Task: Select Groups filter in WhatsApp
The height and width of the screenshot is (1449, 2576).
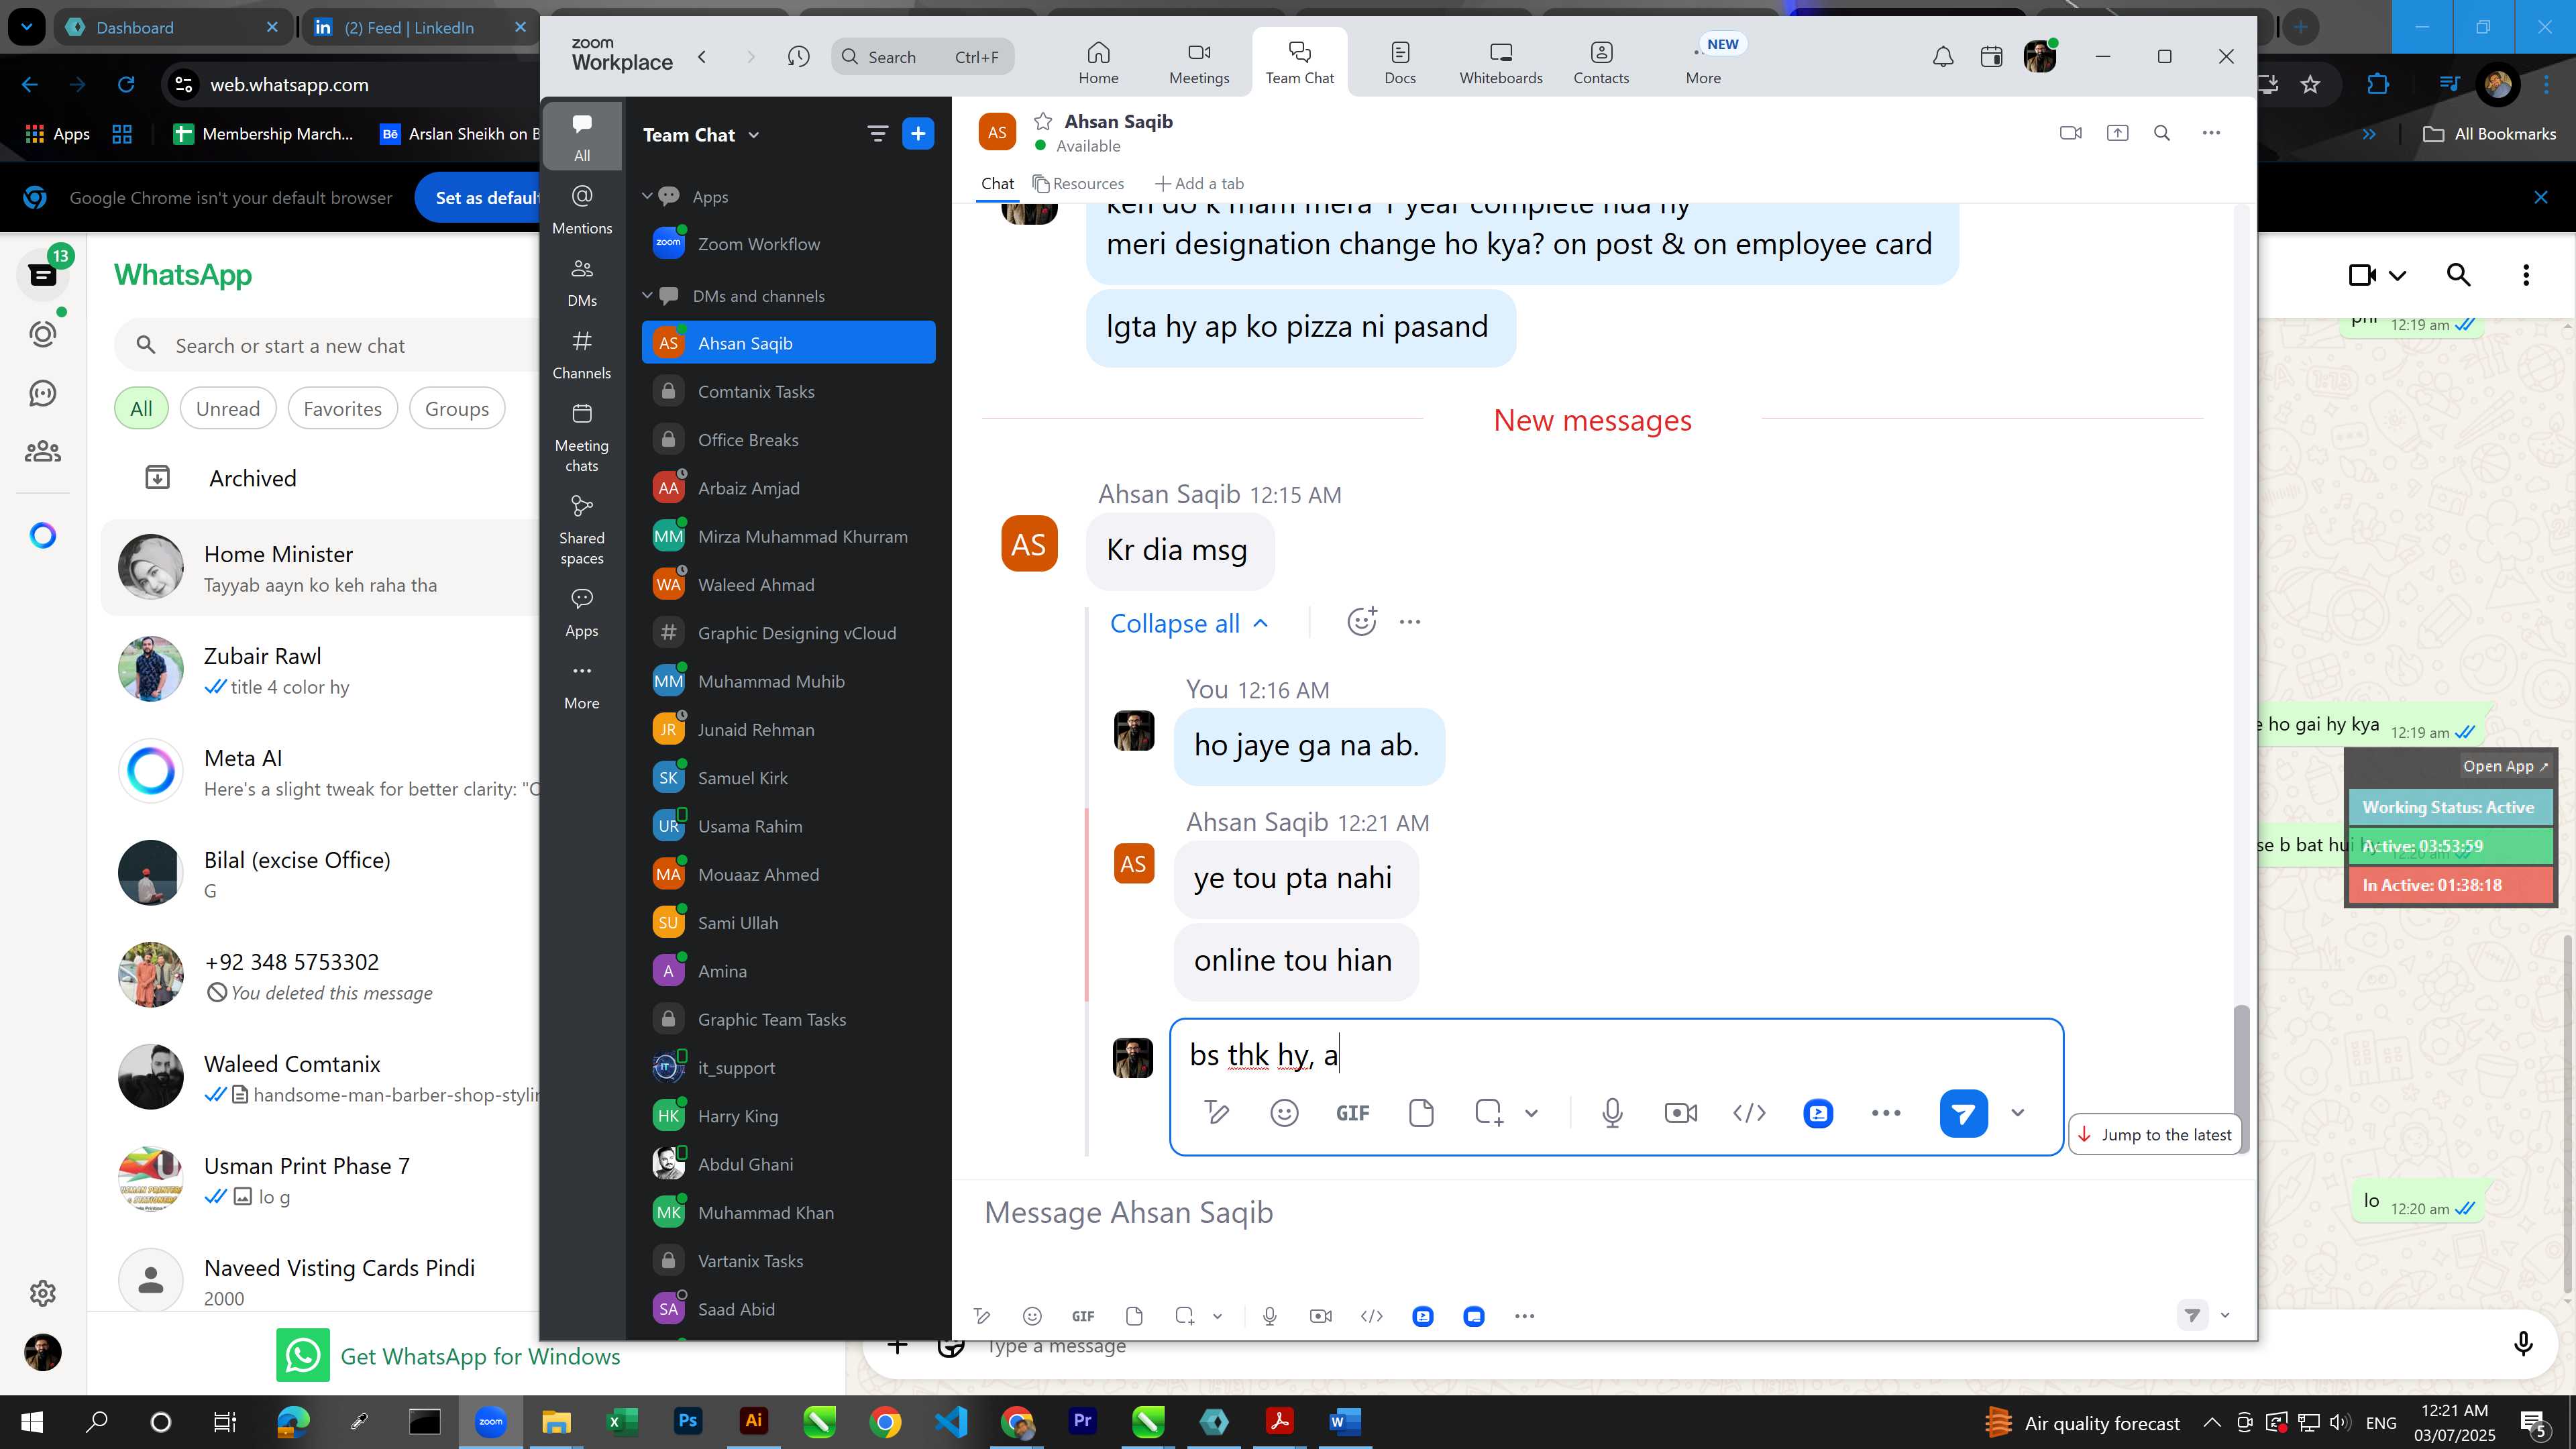Action: point(457,408)
